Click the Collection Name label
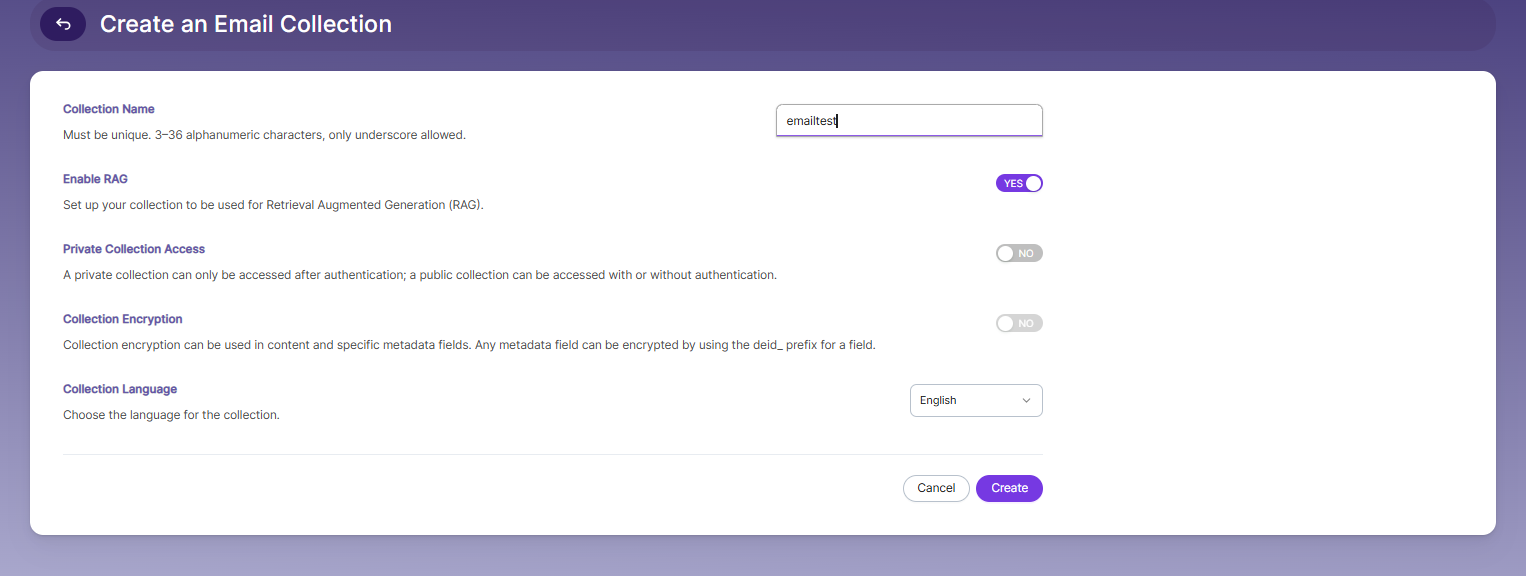Viewport: 1526px width, 576px height. point(109,109)
